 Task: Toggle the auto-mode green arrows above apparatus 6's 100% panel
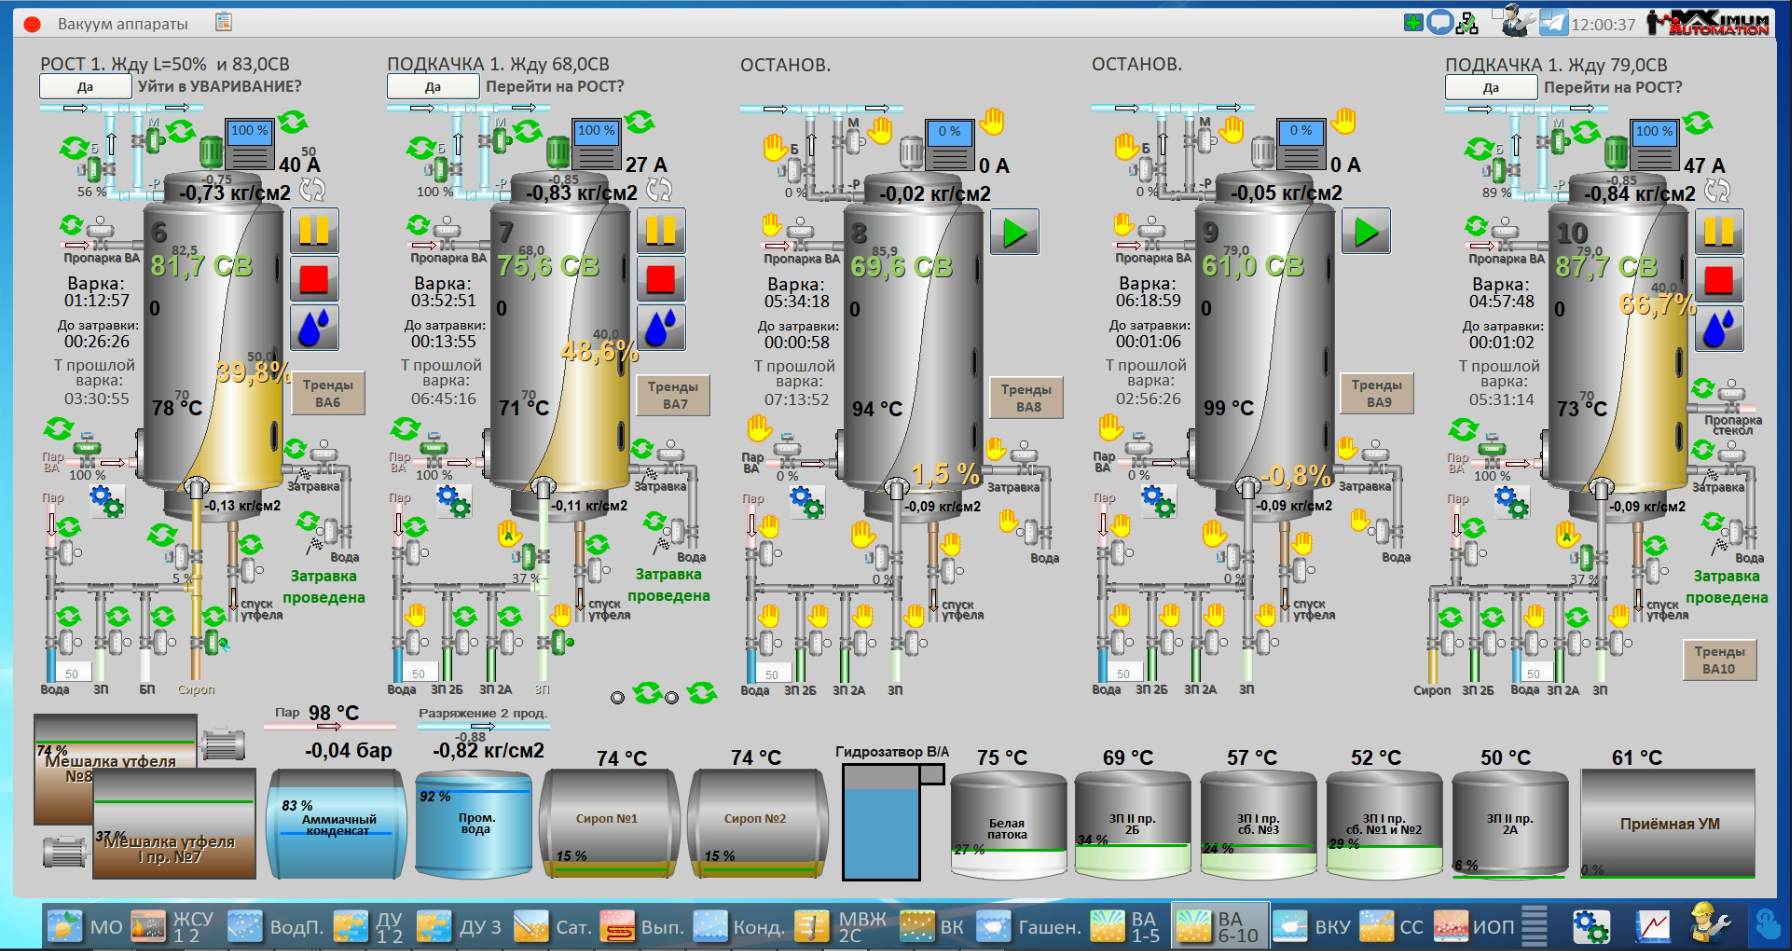tap(293, 122)
